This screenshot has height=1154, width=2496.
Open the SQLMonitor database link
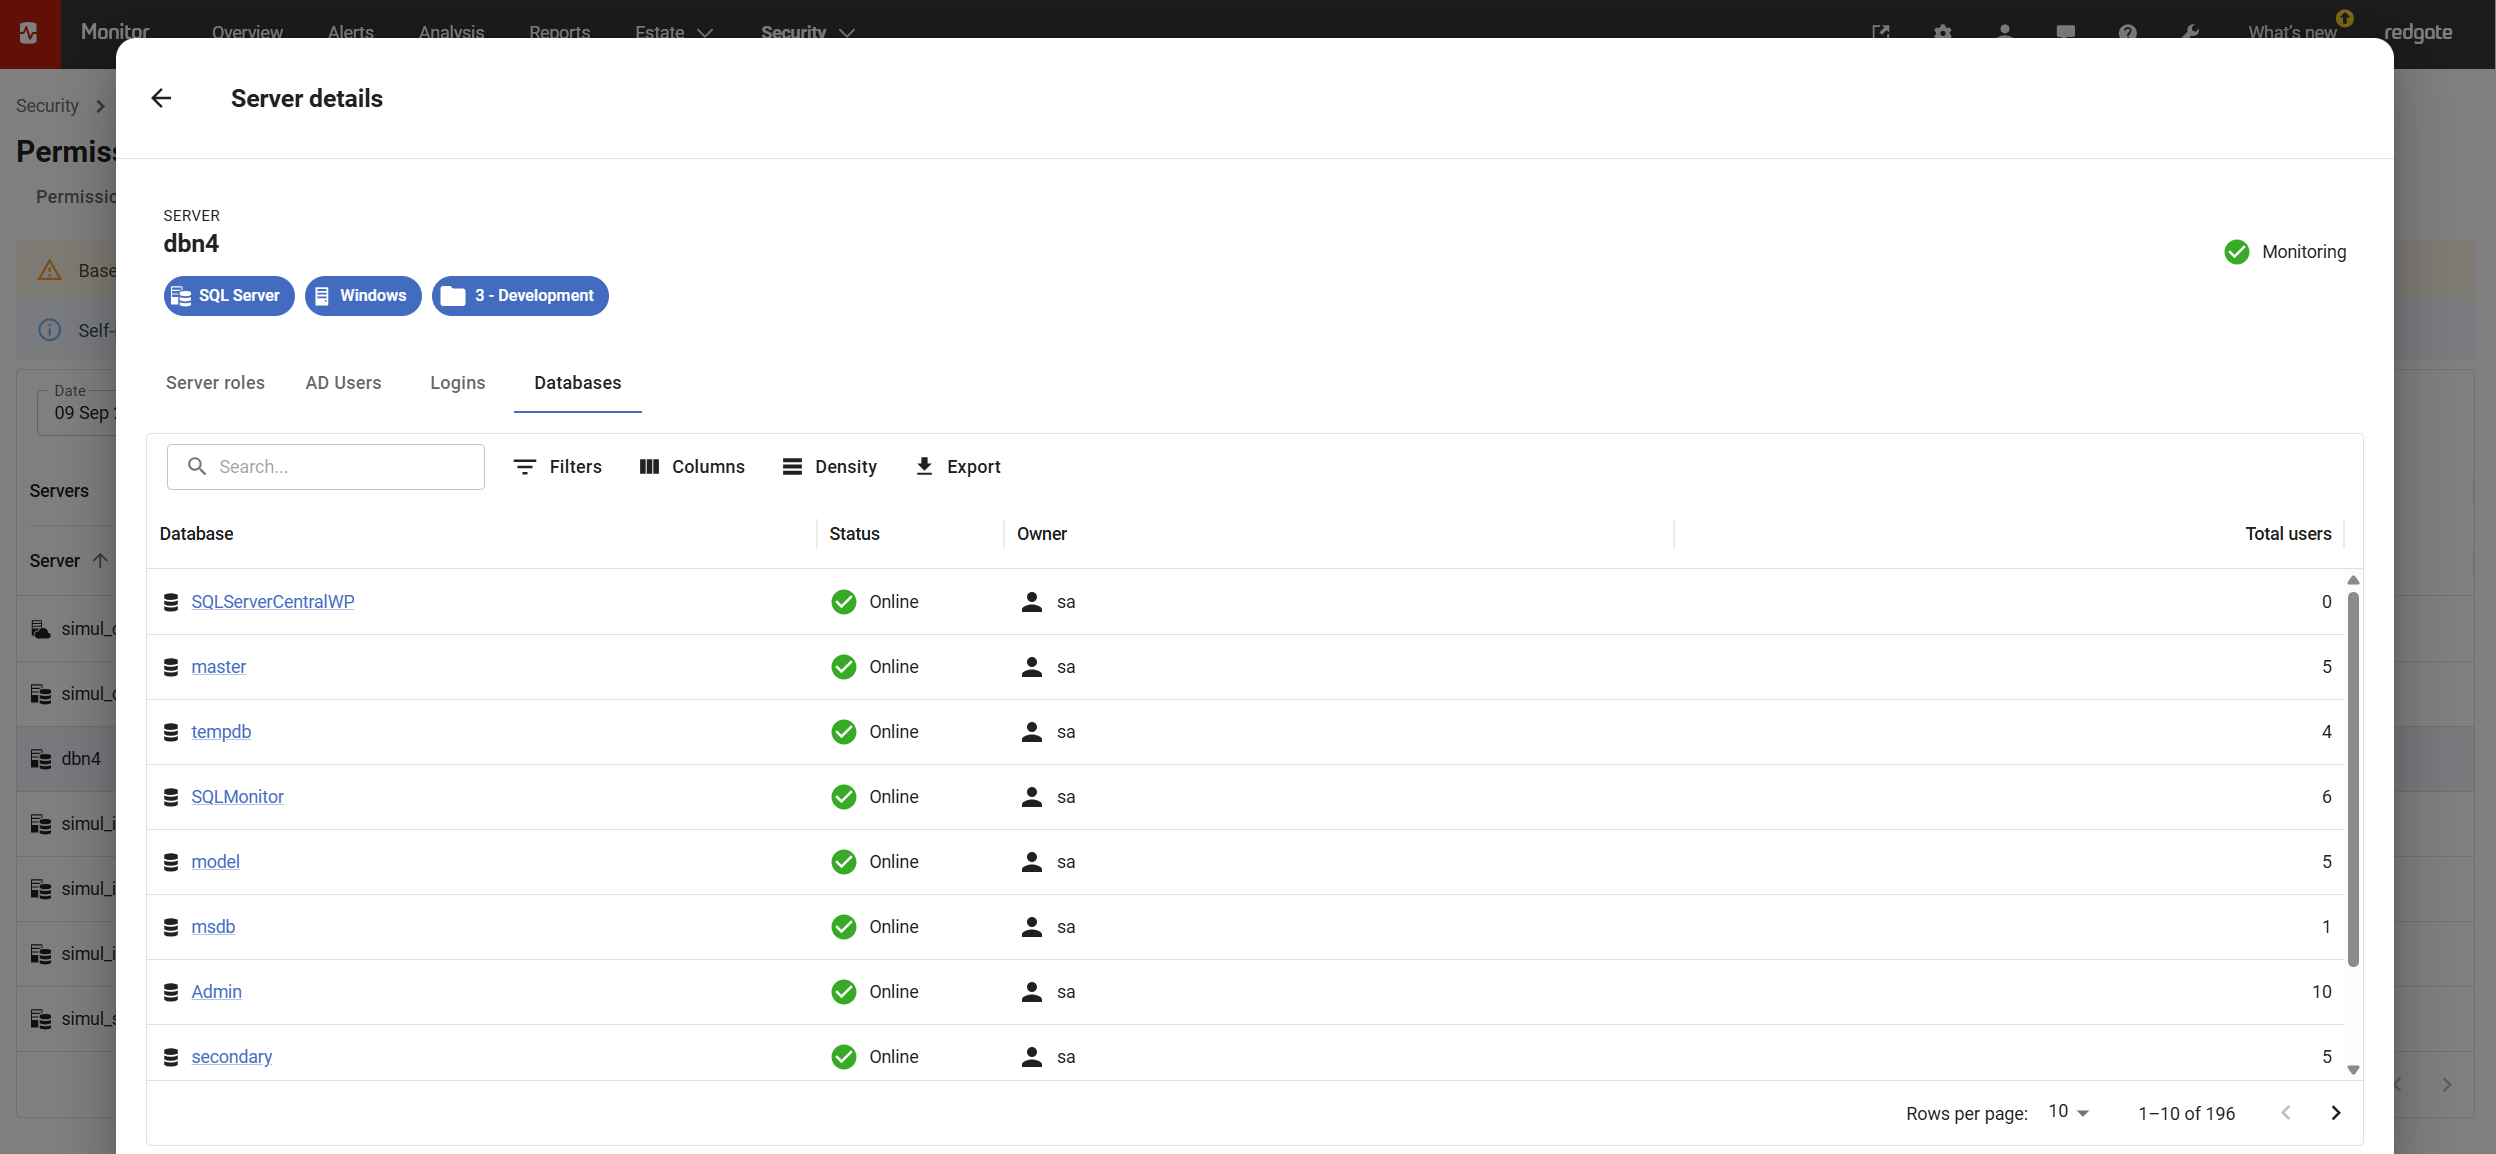coord(237,797)
